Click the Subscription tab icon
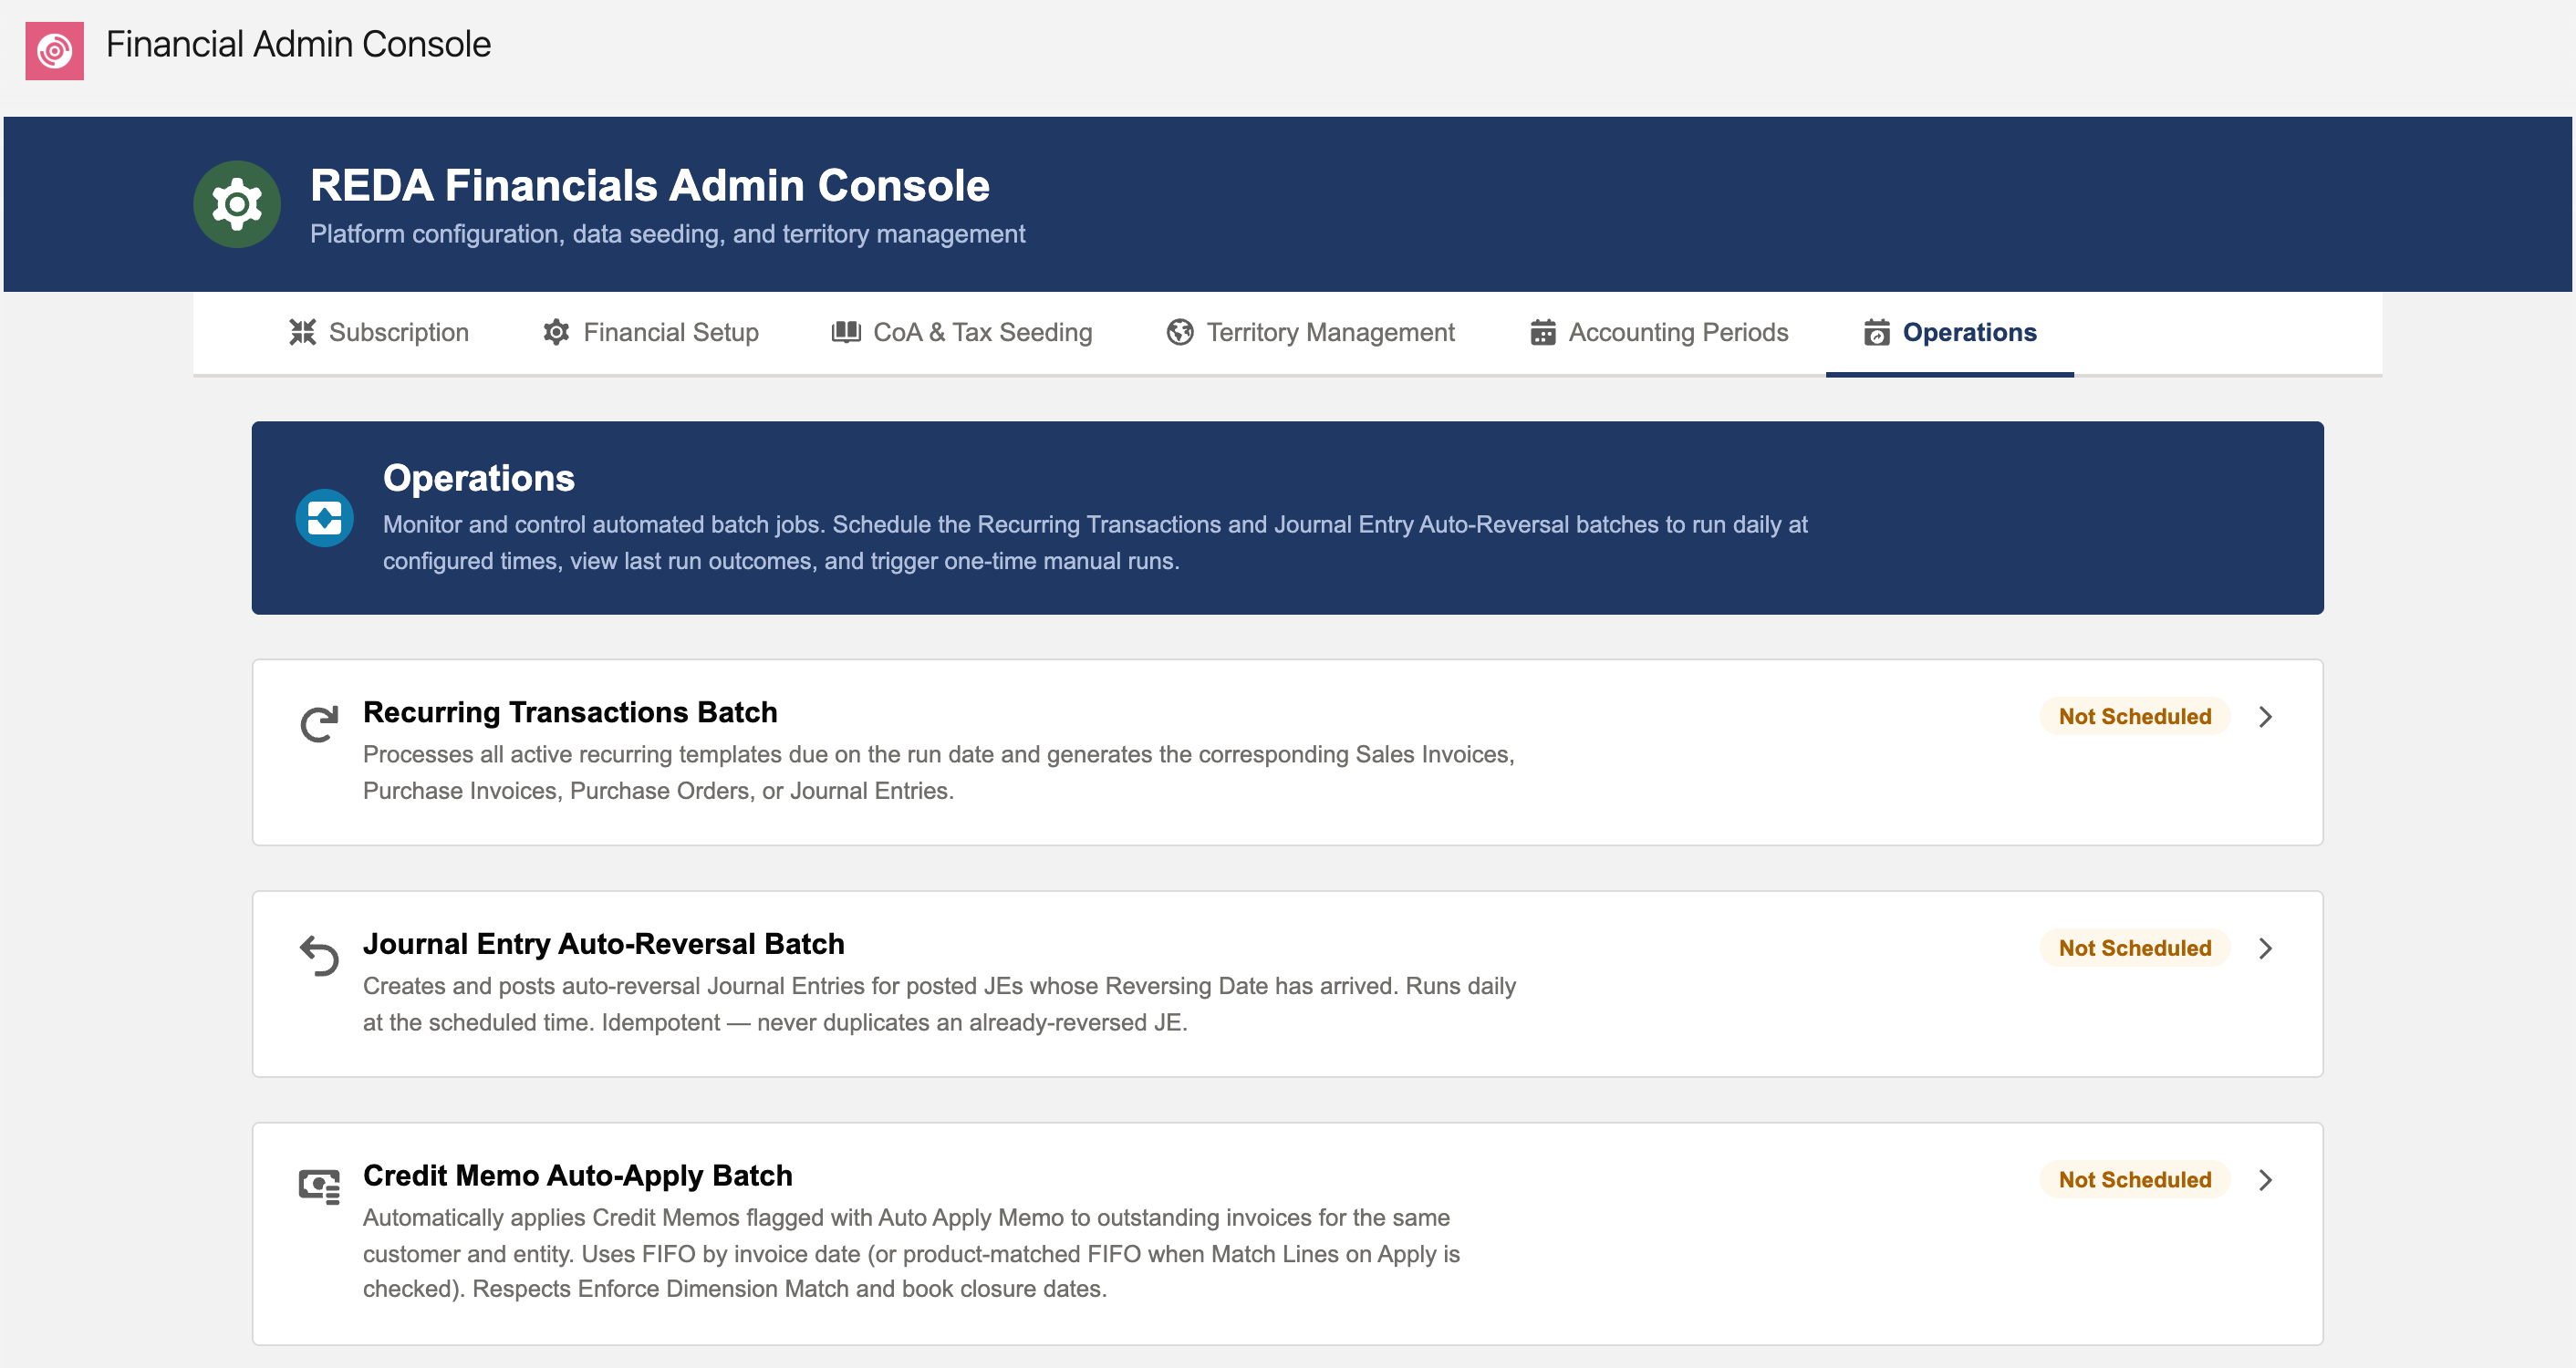 [303, 332]
